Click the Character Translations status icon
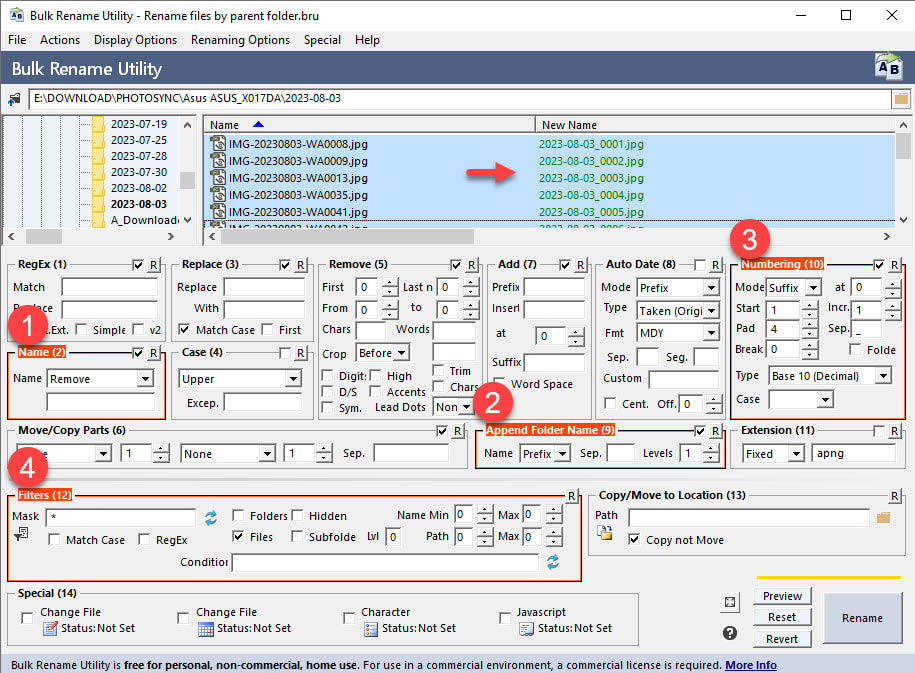 (371, 629)
